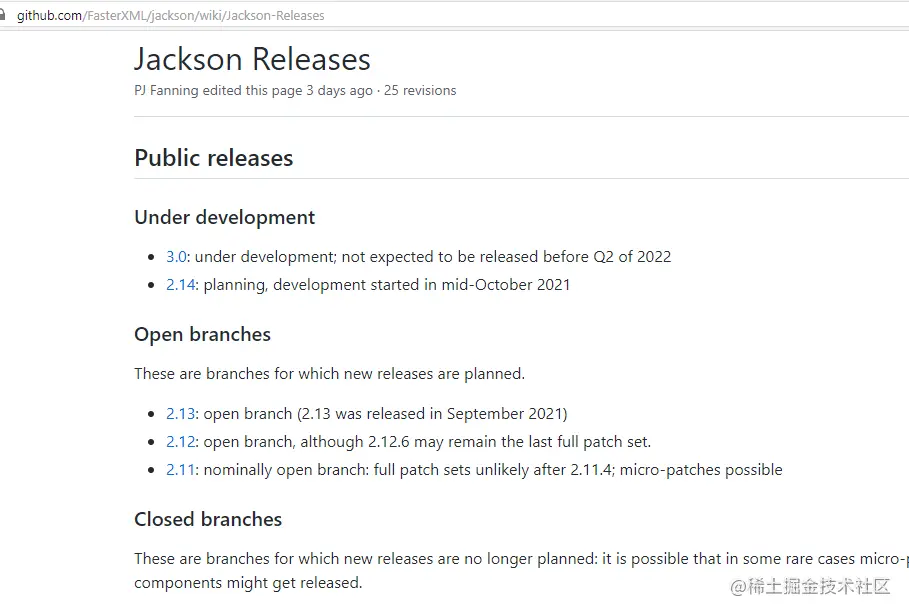Screen dimensions: 909x615
Task: Open the 2.11 branch link
Action: point(180,469)
